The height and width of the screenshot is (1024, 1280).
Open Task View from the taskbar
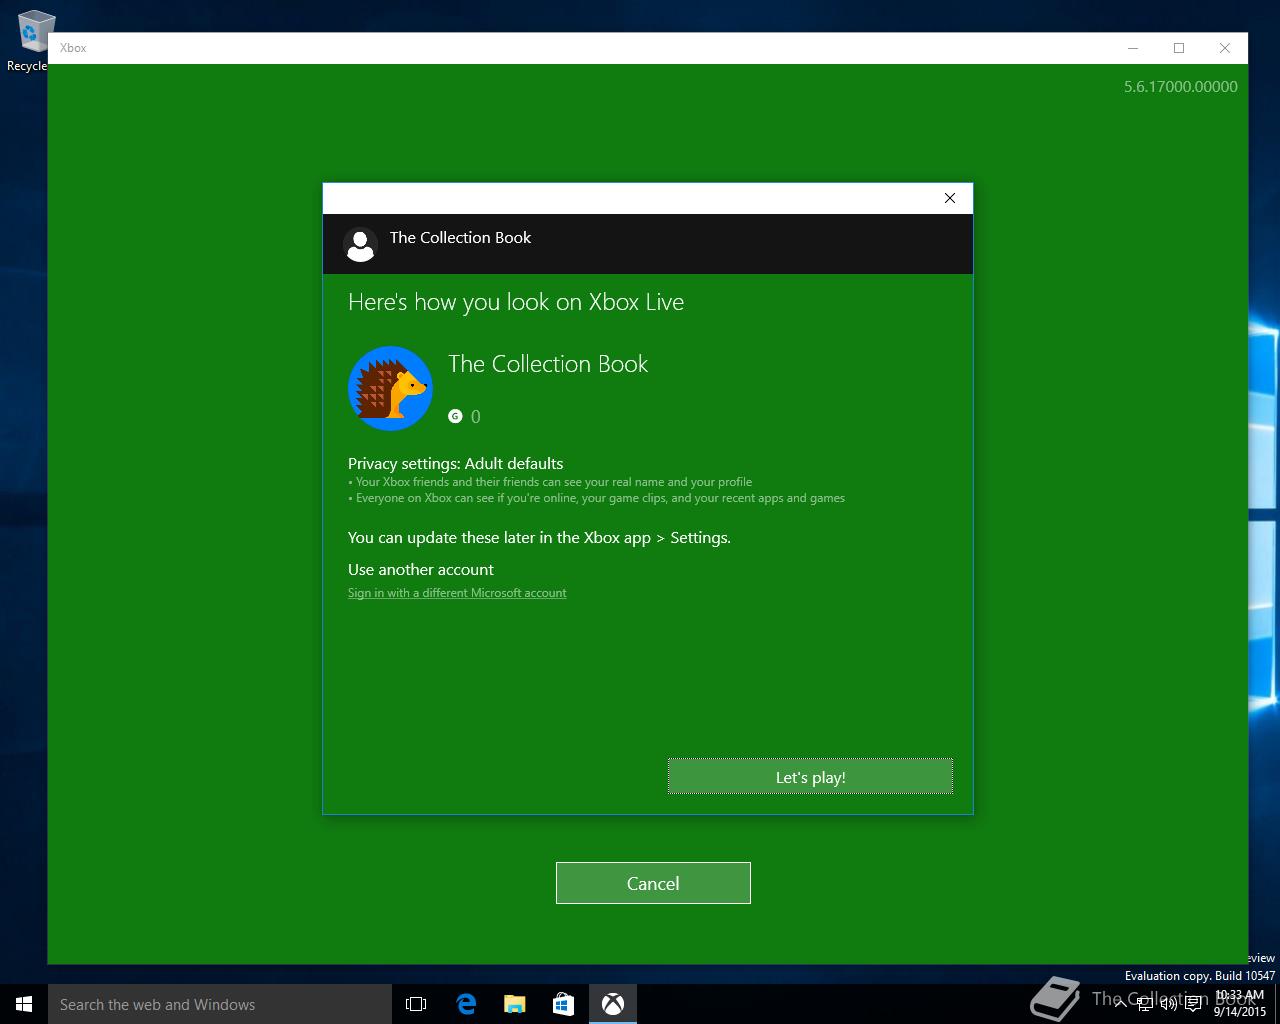416,1004
